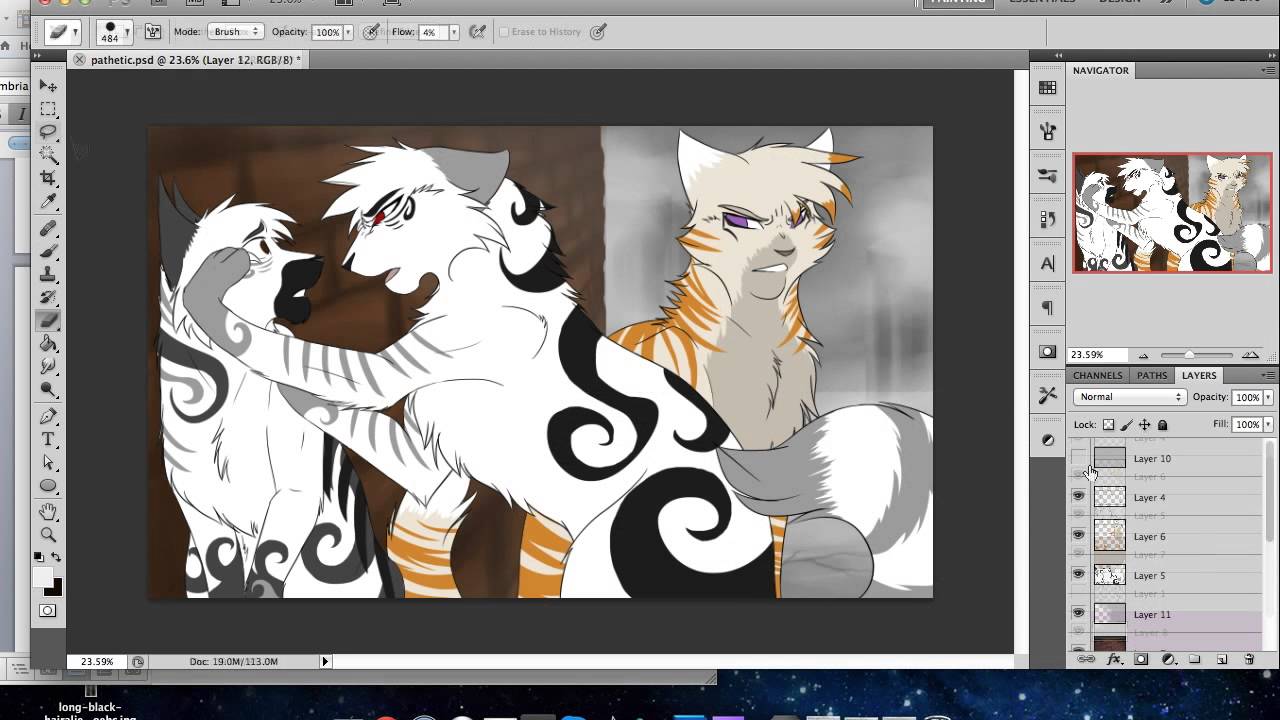Swap foreground and background colors
This screenshot has height=720, width=1280.
click(x=56, y=557)
